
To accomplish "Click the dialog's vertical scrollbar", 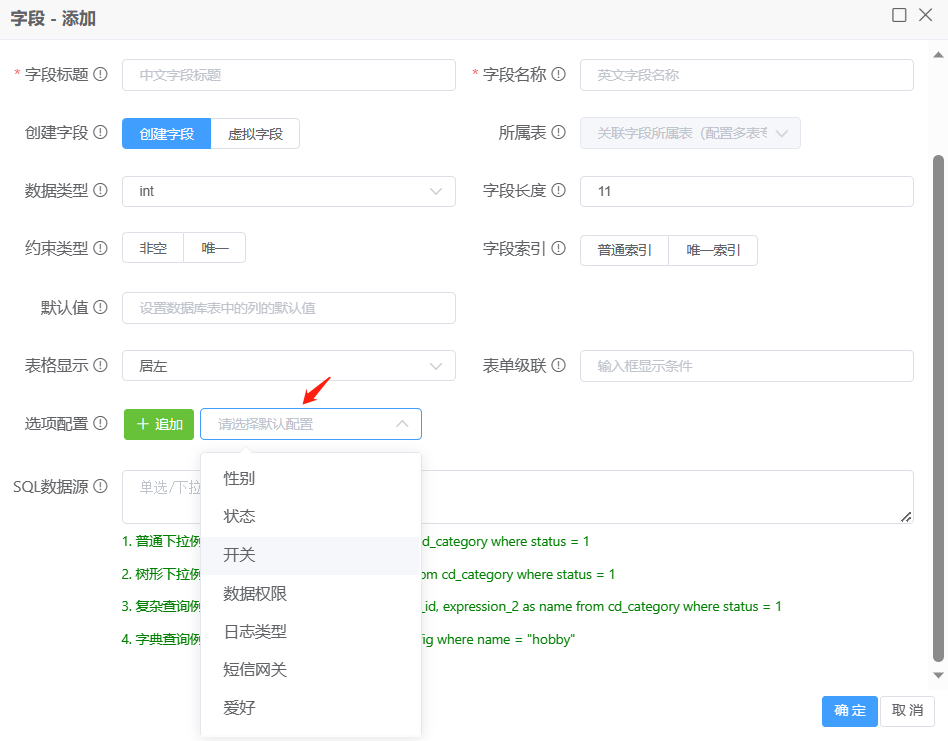I will tap(938, 400).
